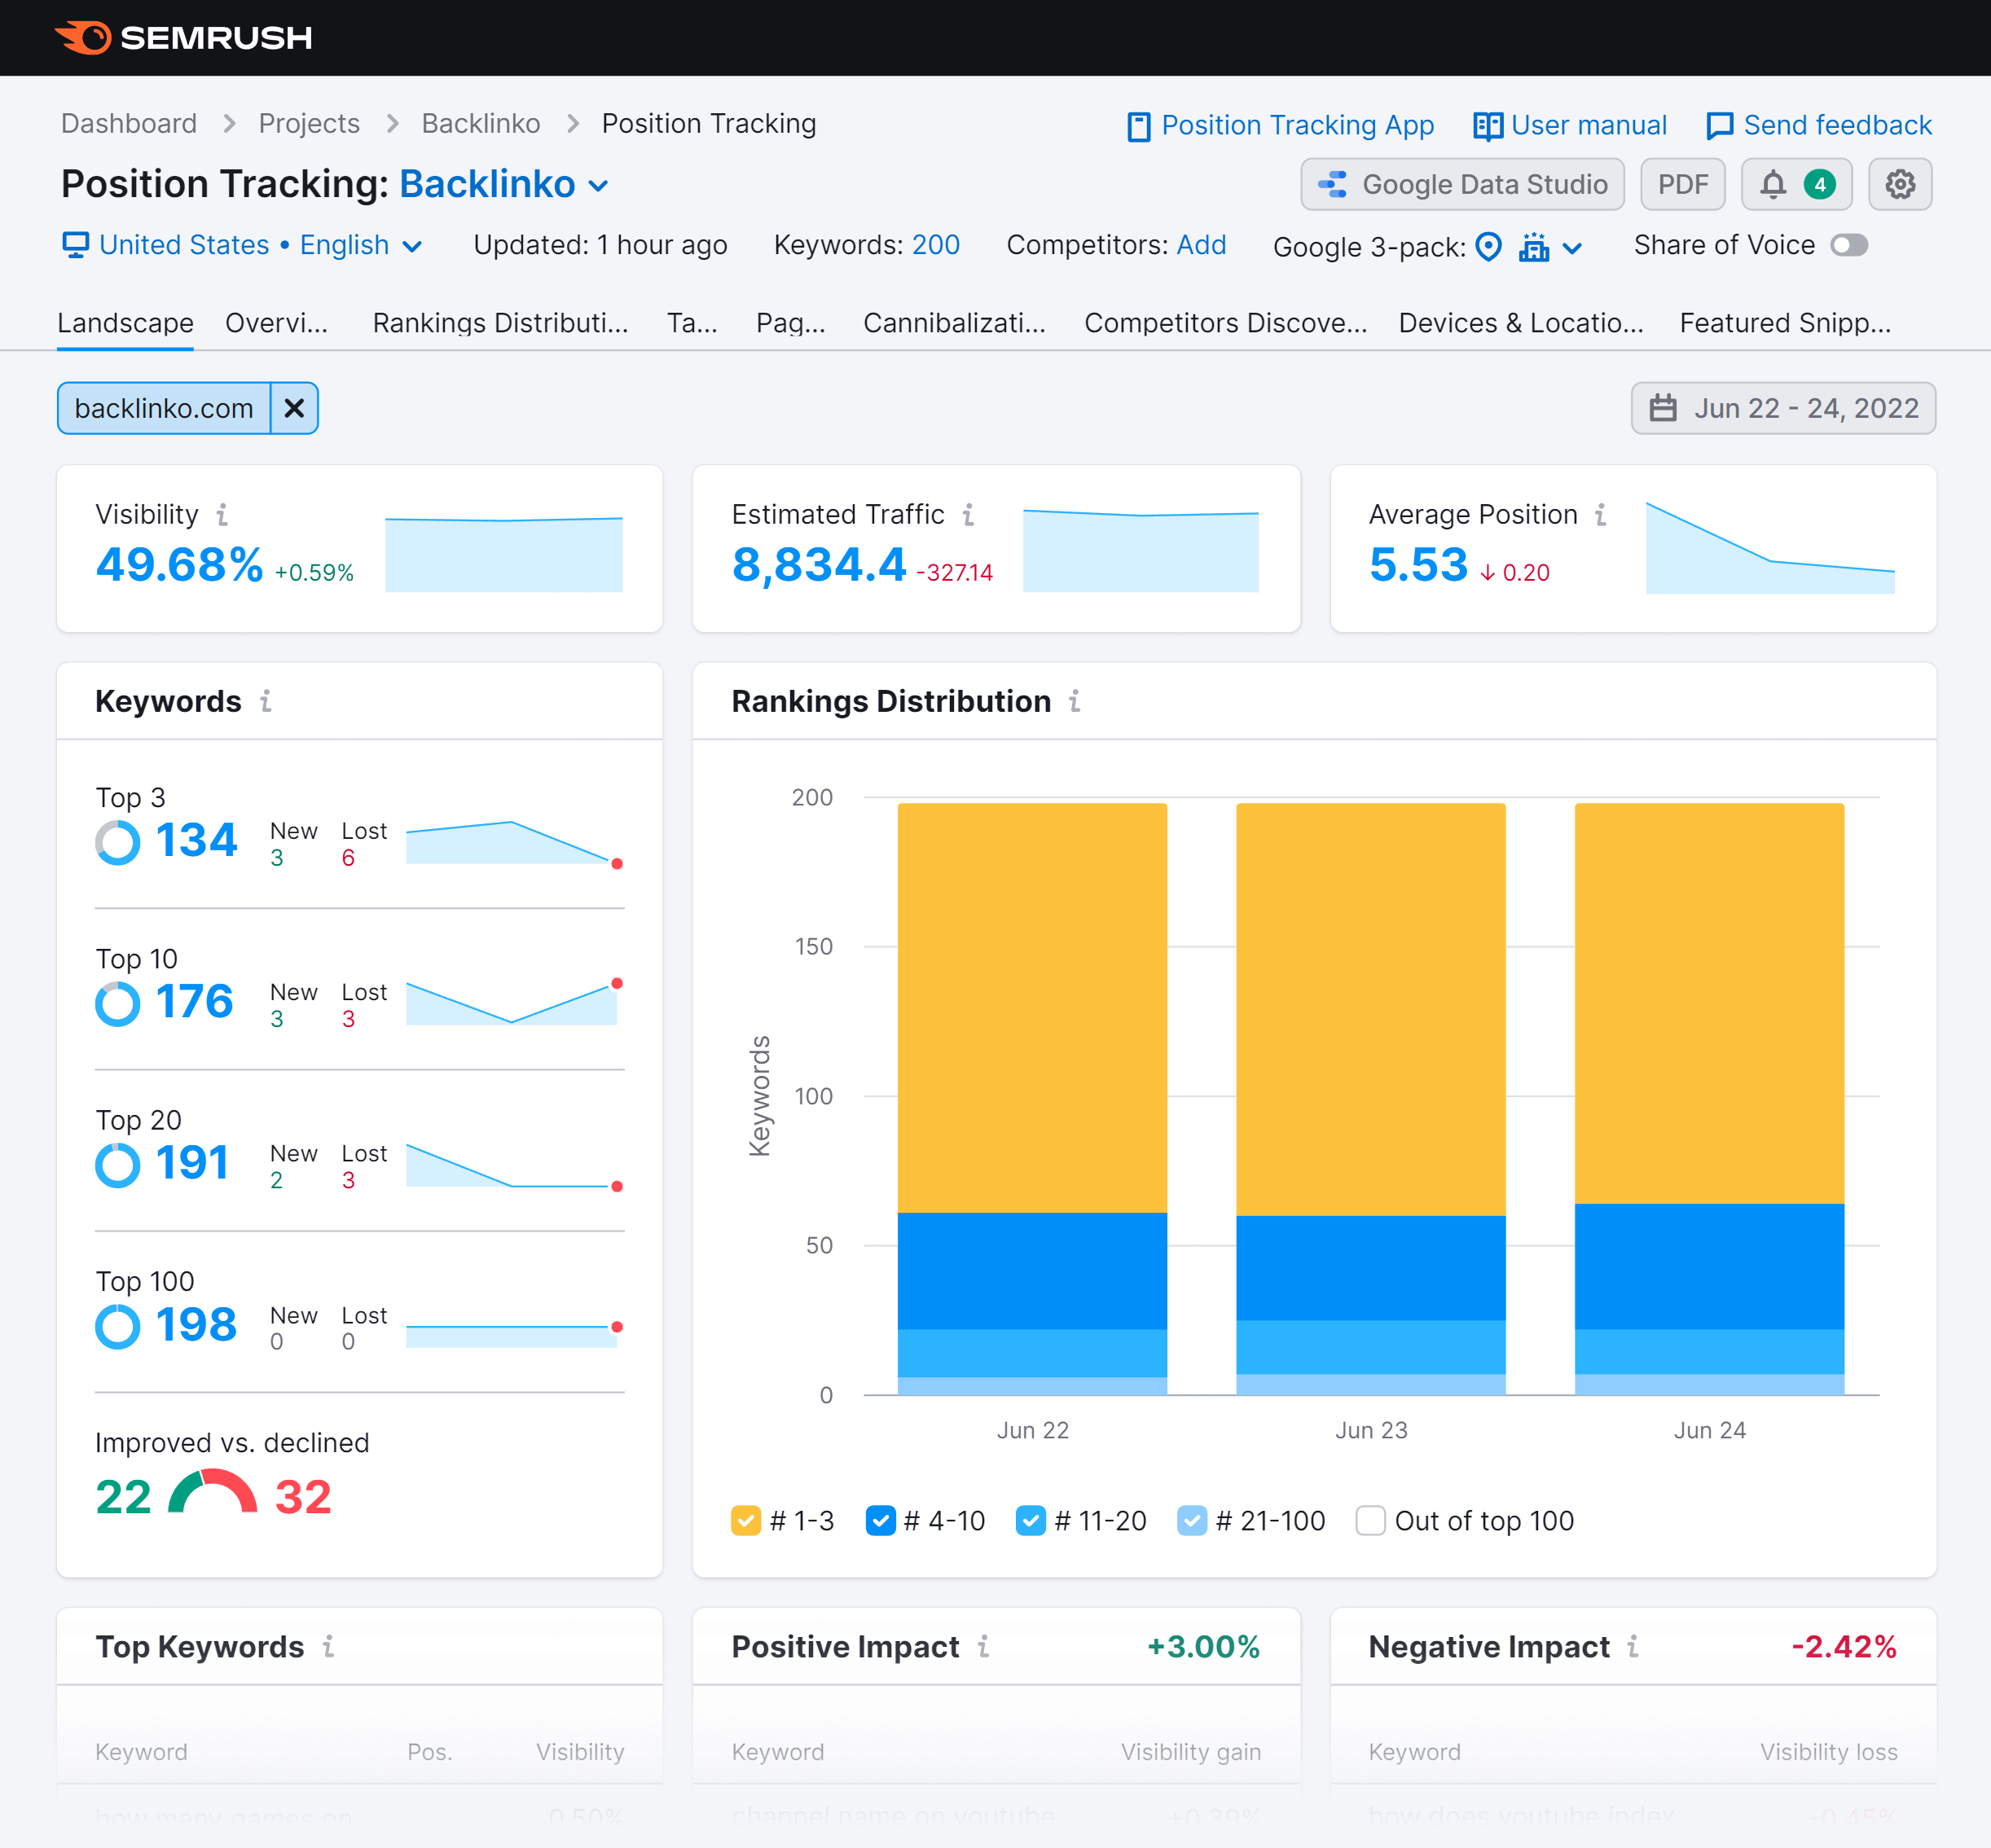Viewport: 1991px width, 1848px height.
Task: Click the Negative Impact -2.42% value
Action: [1844, 1647]
